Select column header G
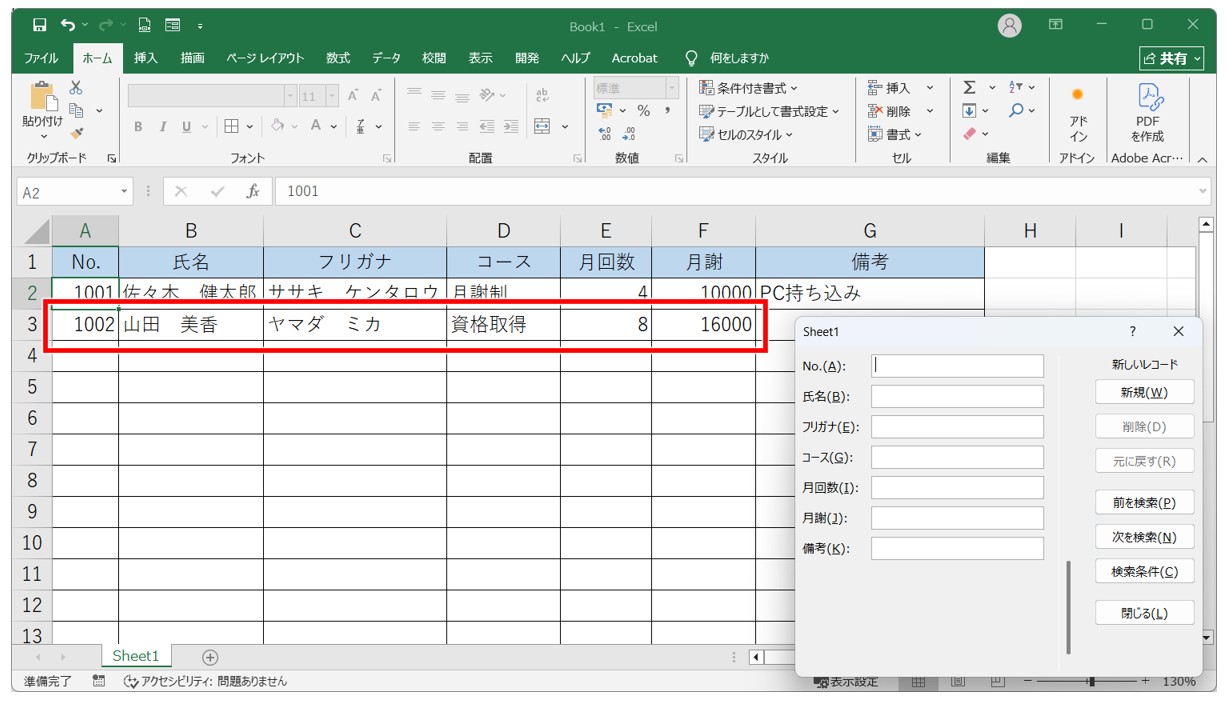Image resolution: width=1226 pixels, height=702 pixels. coord(870,231)
